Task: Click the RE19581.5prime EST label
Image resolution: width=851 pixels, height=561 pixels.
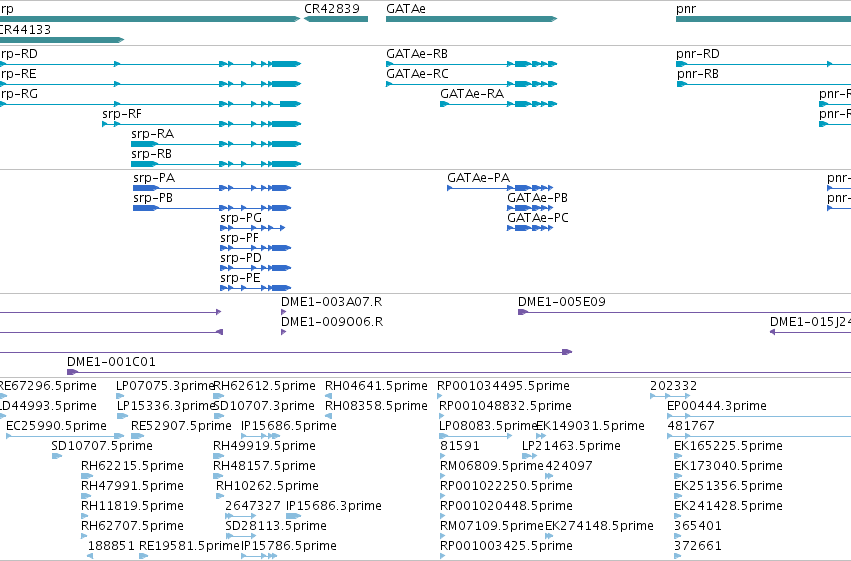Action: click(x=189, y=546)
